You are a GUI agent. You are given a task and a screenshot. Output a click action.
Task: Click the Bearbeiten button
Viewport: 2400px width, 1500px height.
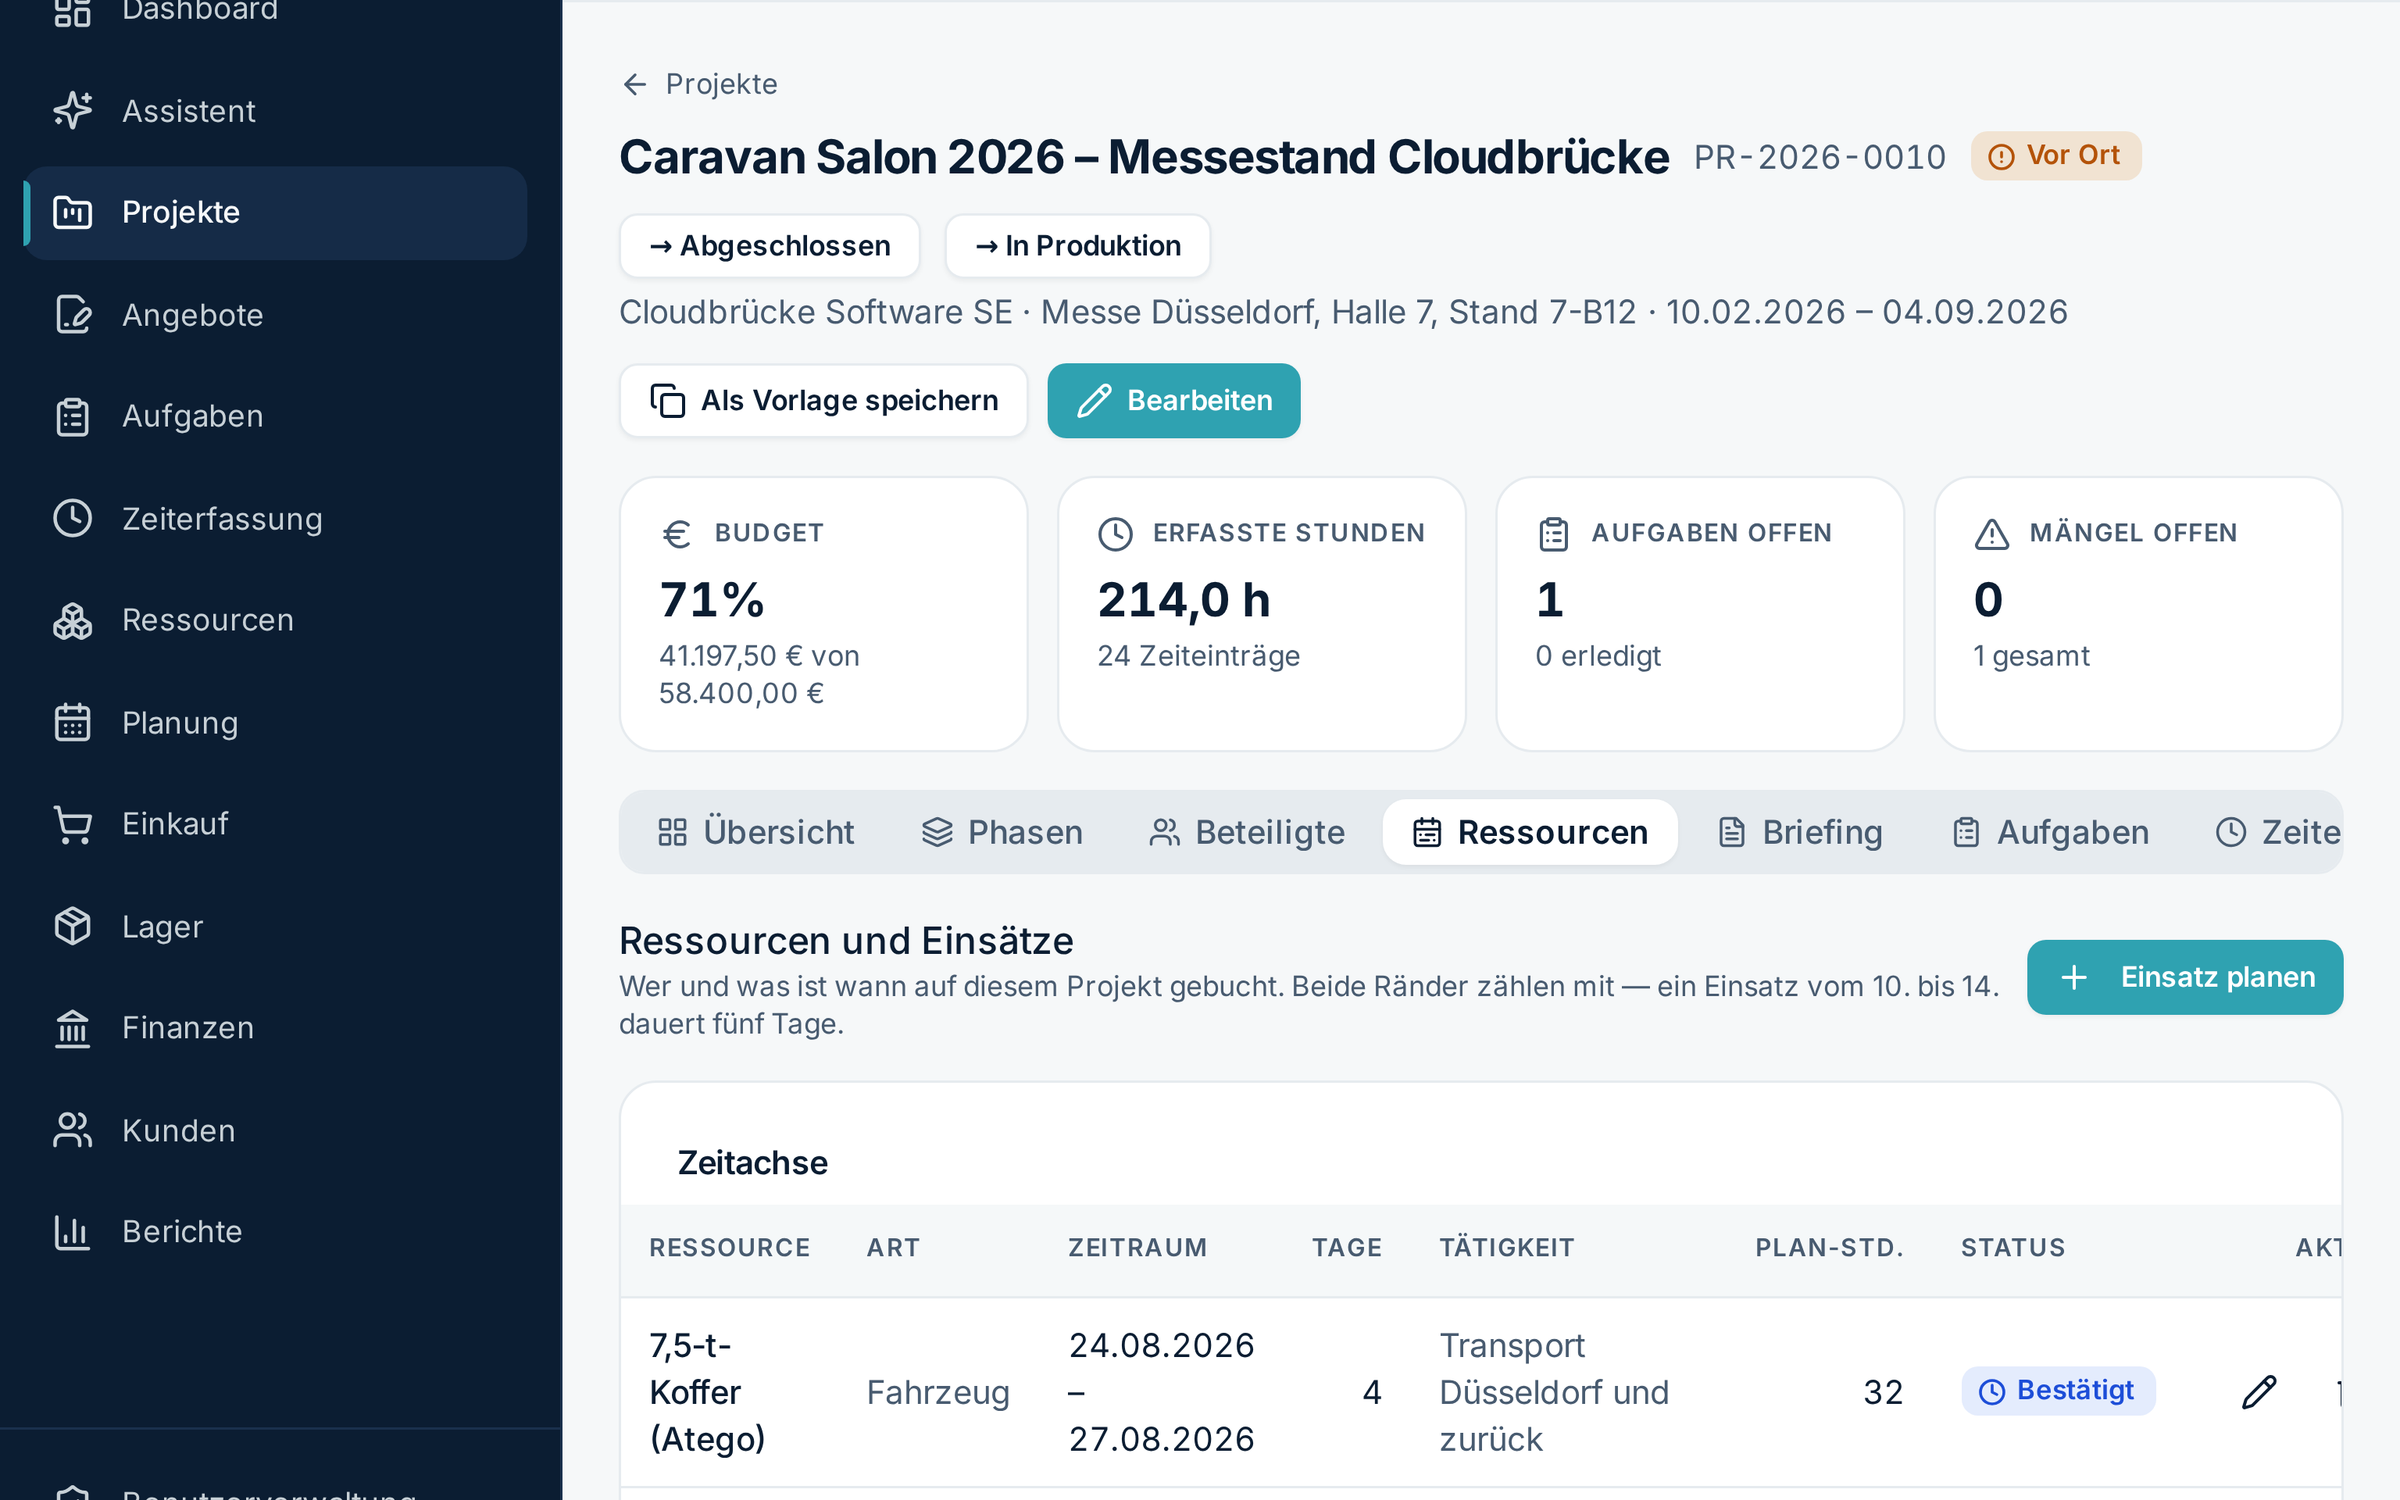click(1174, 401)
